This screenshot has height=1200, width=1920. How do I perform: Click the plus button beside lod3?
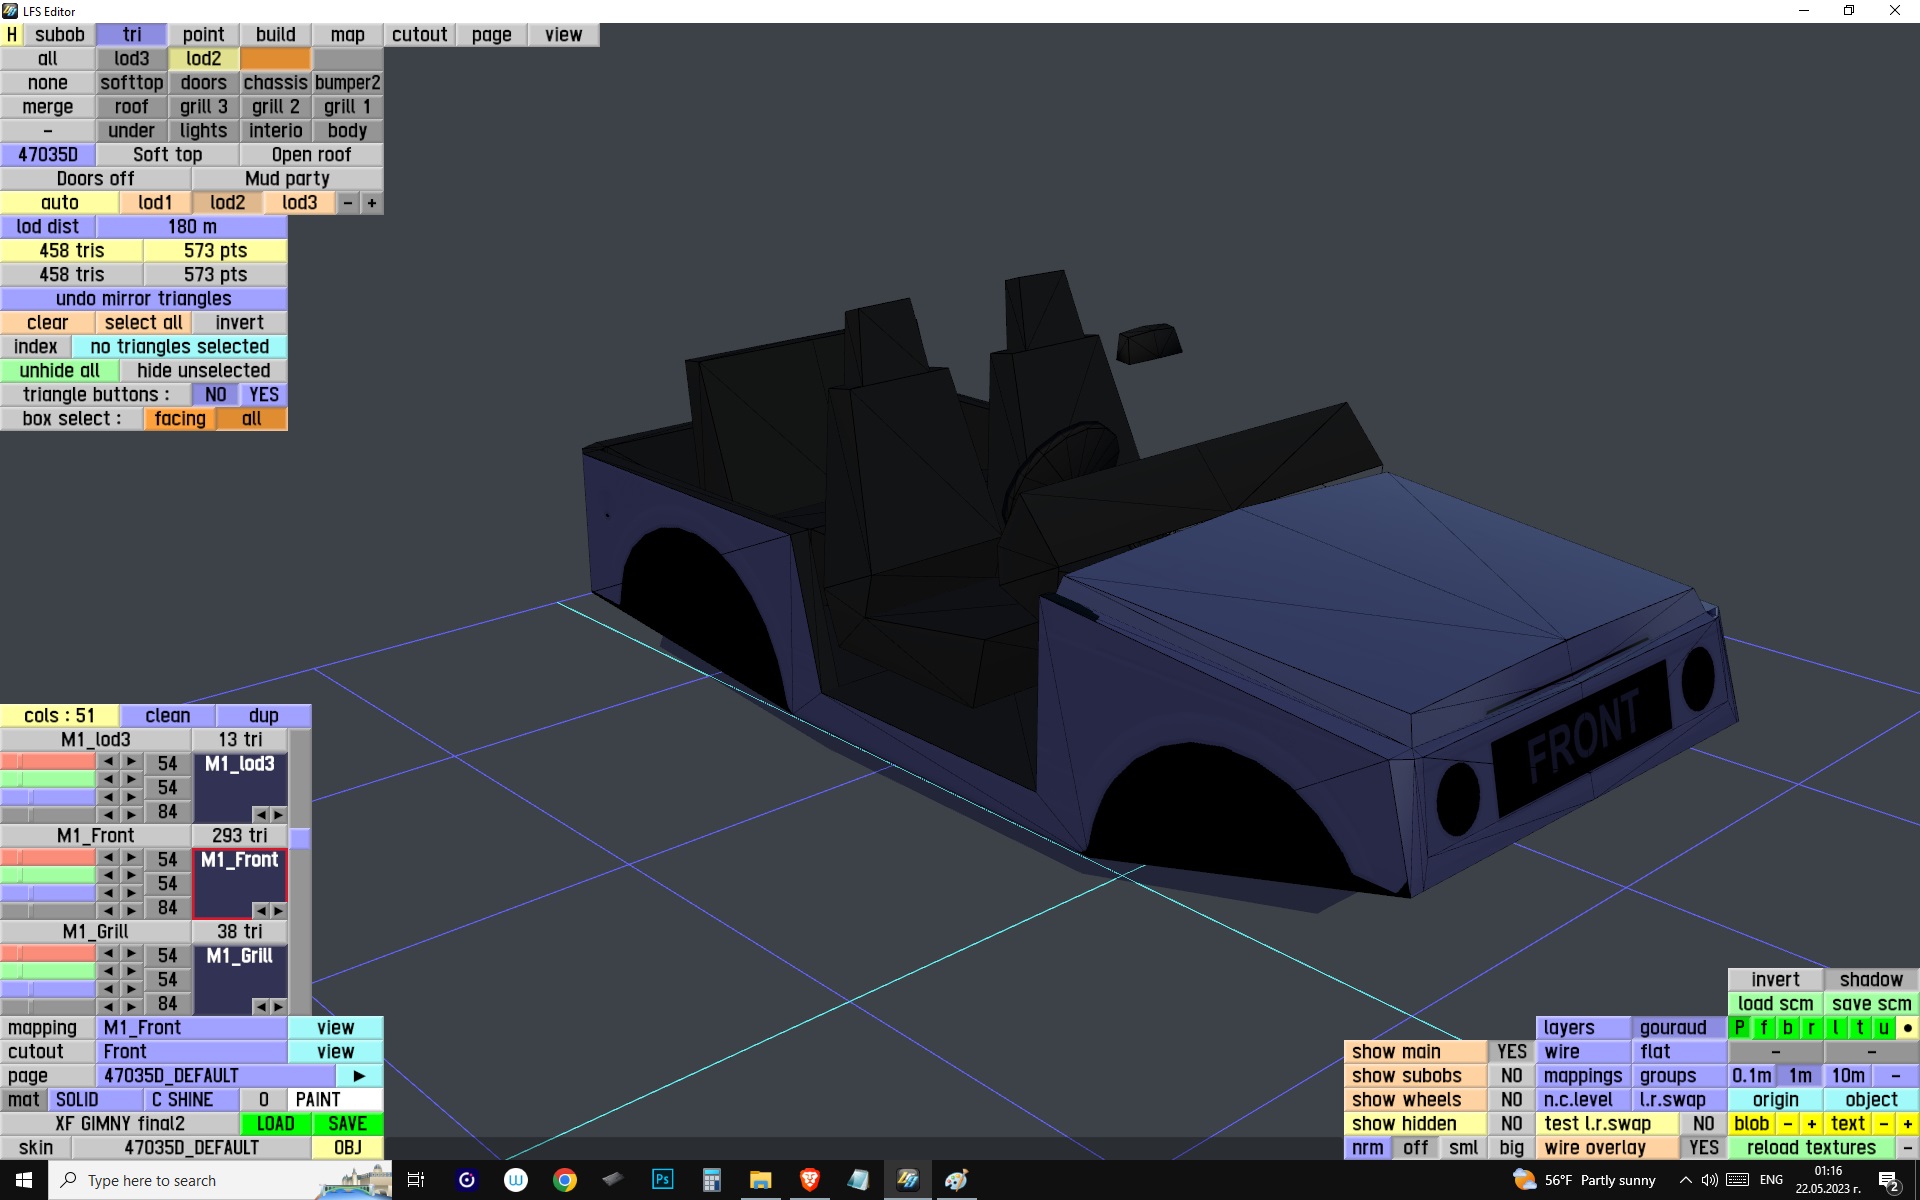click(x=372, y=203)
